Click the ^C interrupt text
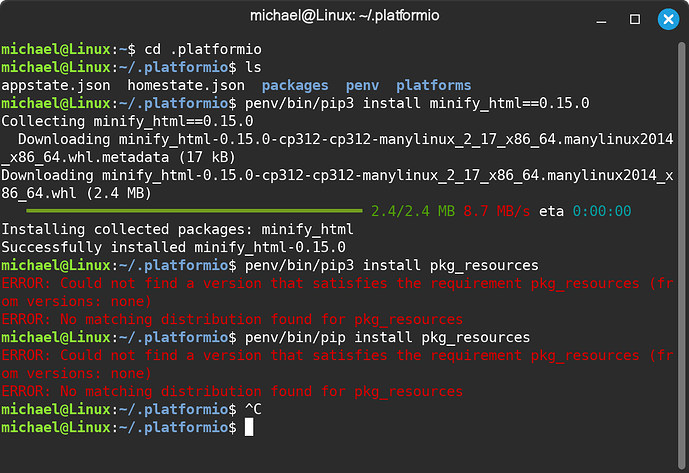This screenshot has width=689, height=473. pyautogui.click(x=253, y=409)
